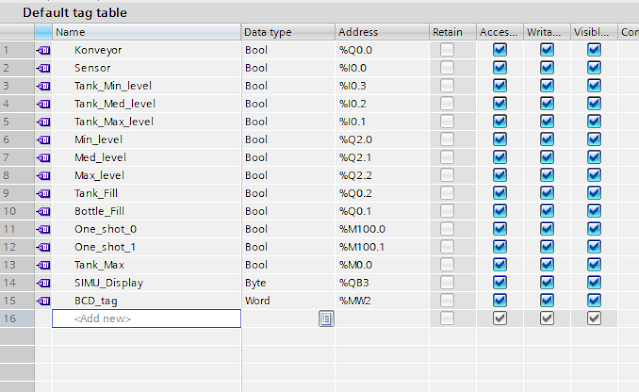Click address %QB3 cell
Image resolution: width=639 pixels, height=392 pixels.
tap(382, 283)
